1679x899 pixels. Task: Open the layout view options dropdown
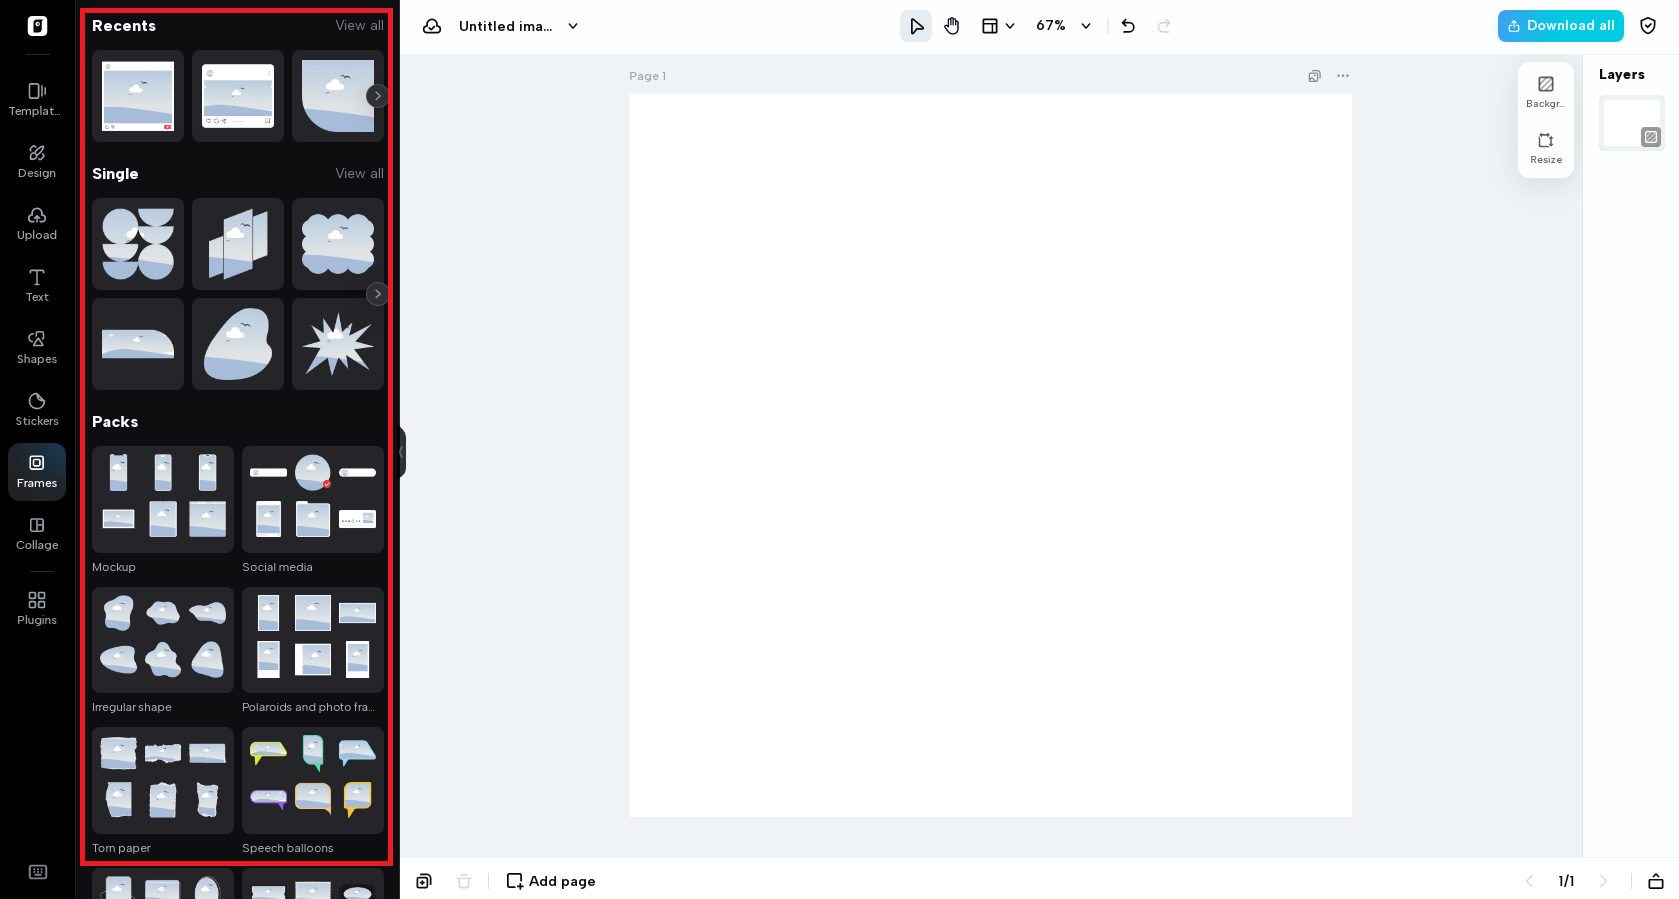pyautogui.click(x=998, y=26)
